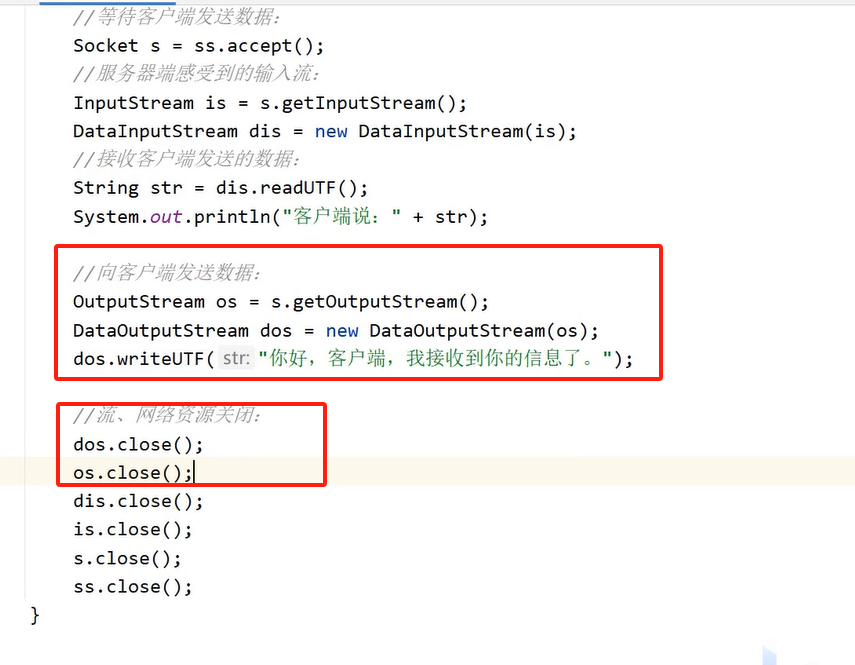
Task: Click the line 'OutputStream os = s.getOutputStream();'
Action: (x=281, y=302)
